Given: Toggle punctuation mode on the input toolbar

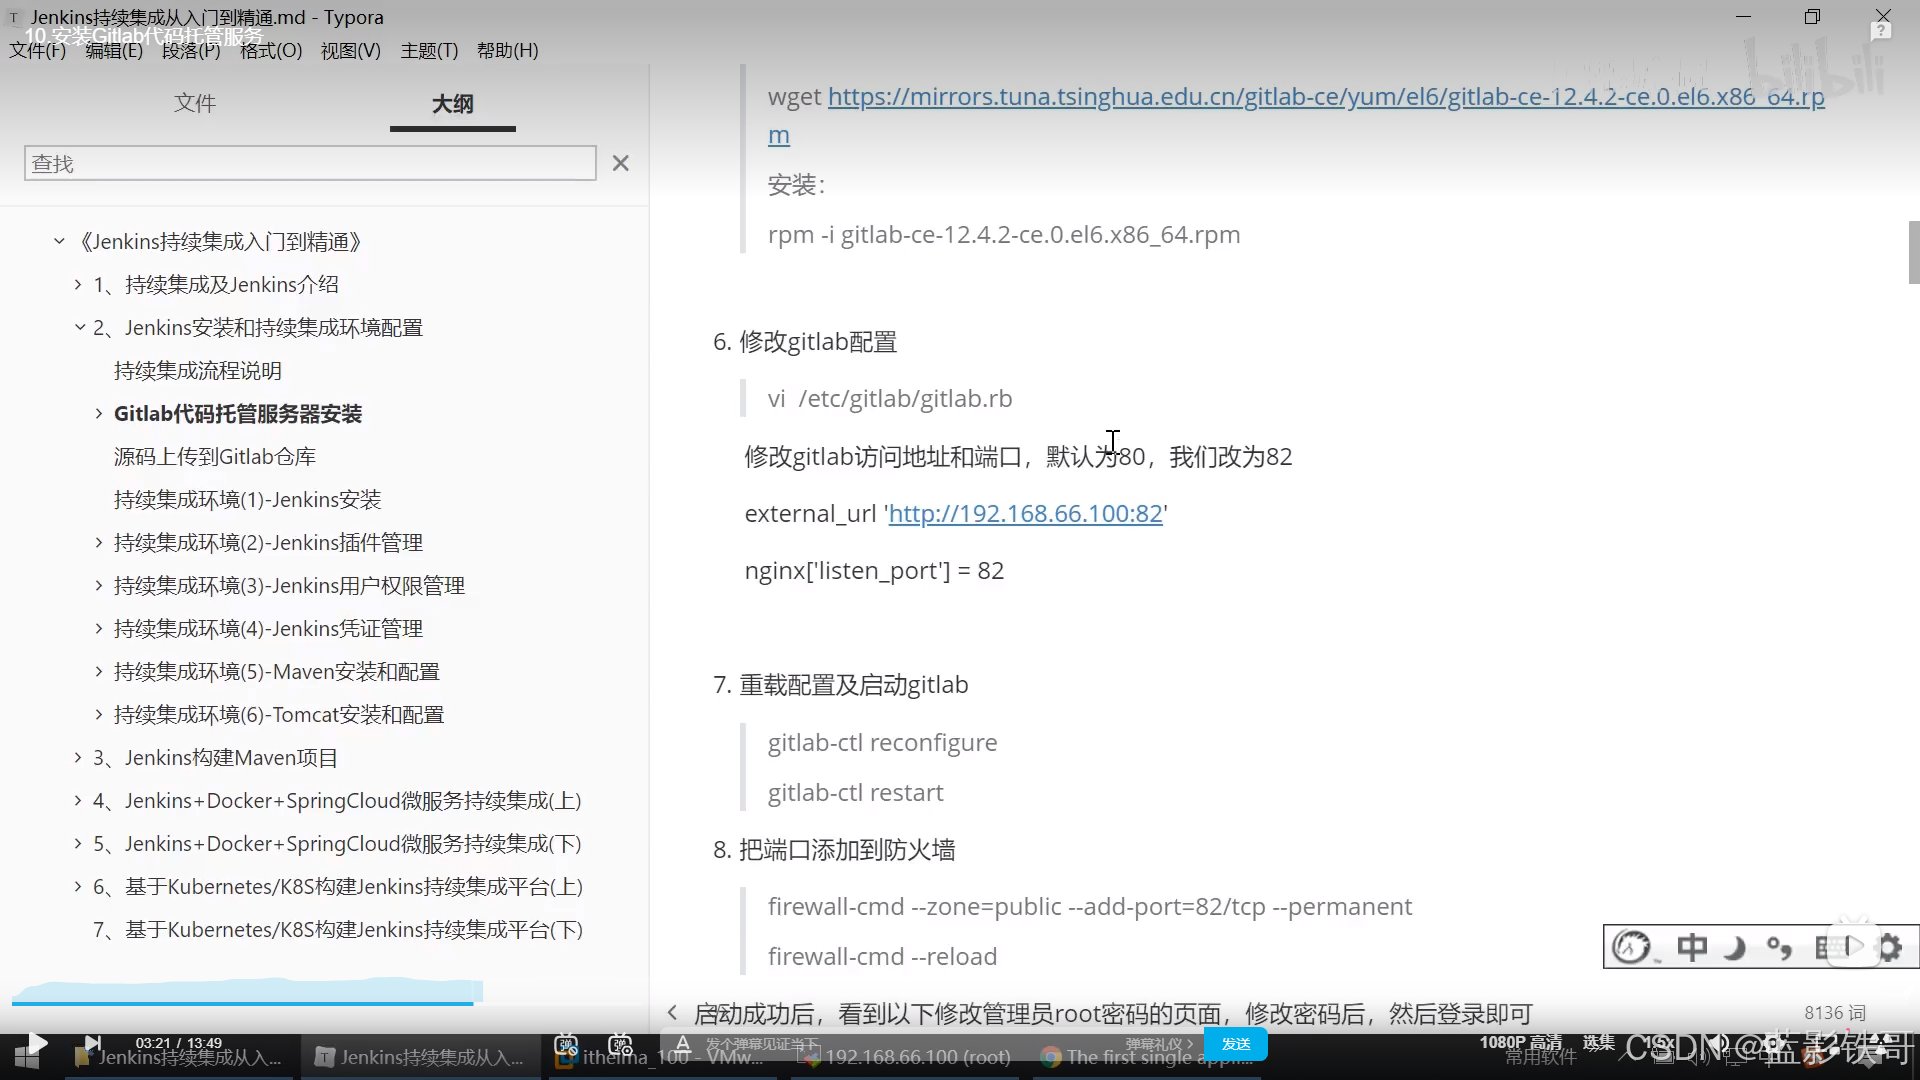Looking at the screenshot, I should coord(1780,947).
